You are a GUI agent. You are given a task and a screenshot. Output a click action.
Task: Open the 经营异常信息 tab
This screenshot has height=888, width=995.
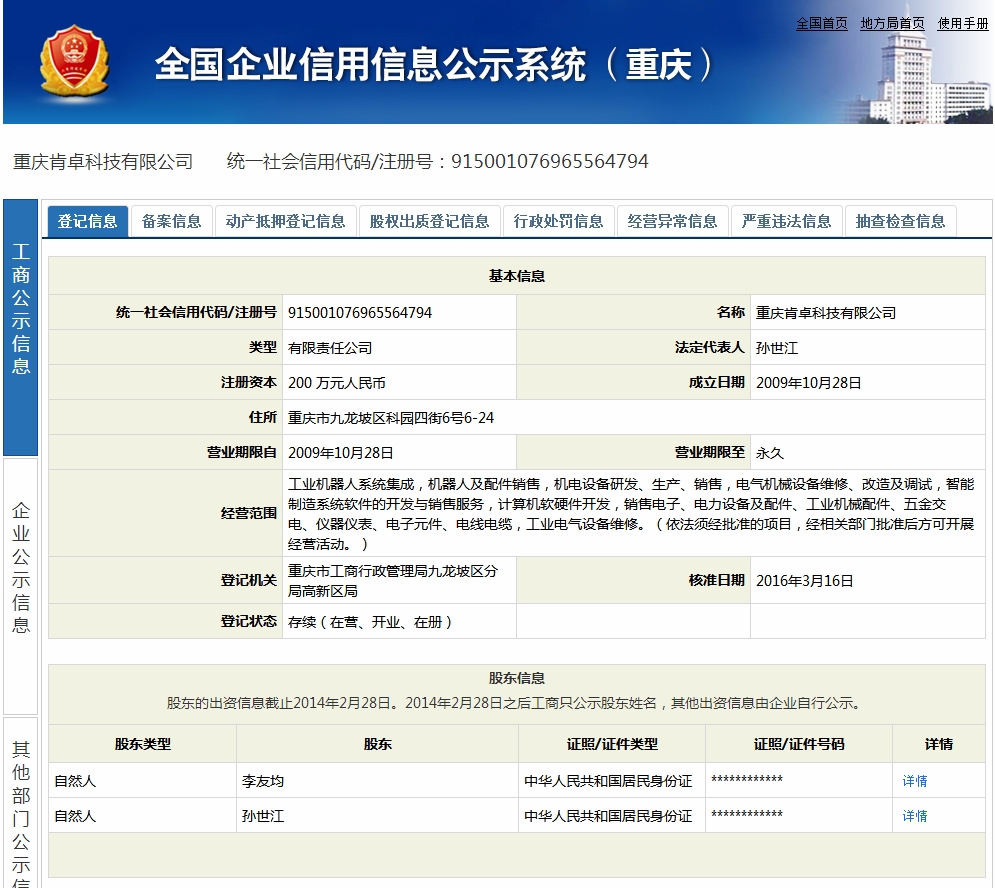[672, 221]
